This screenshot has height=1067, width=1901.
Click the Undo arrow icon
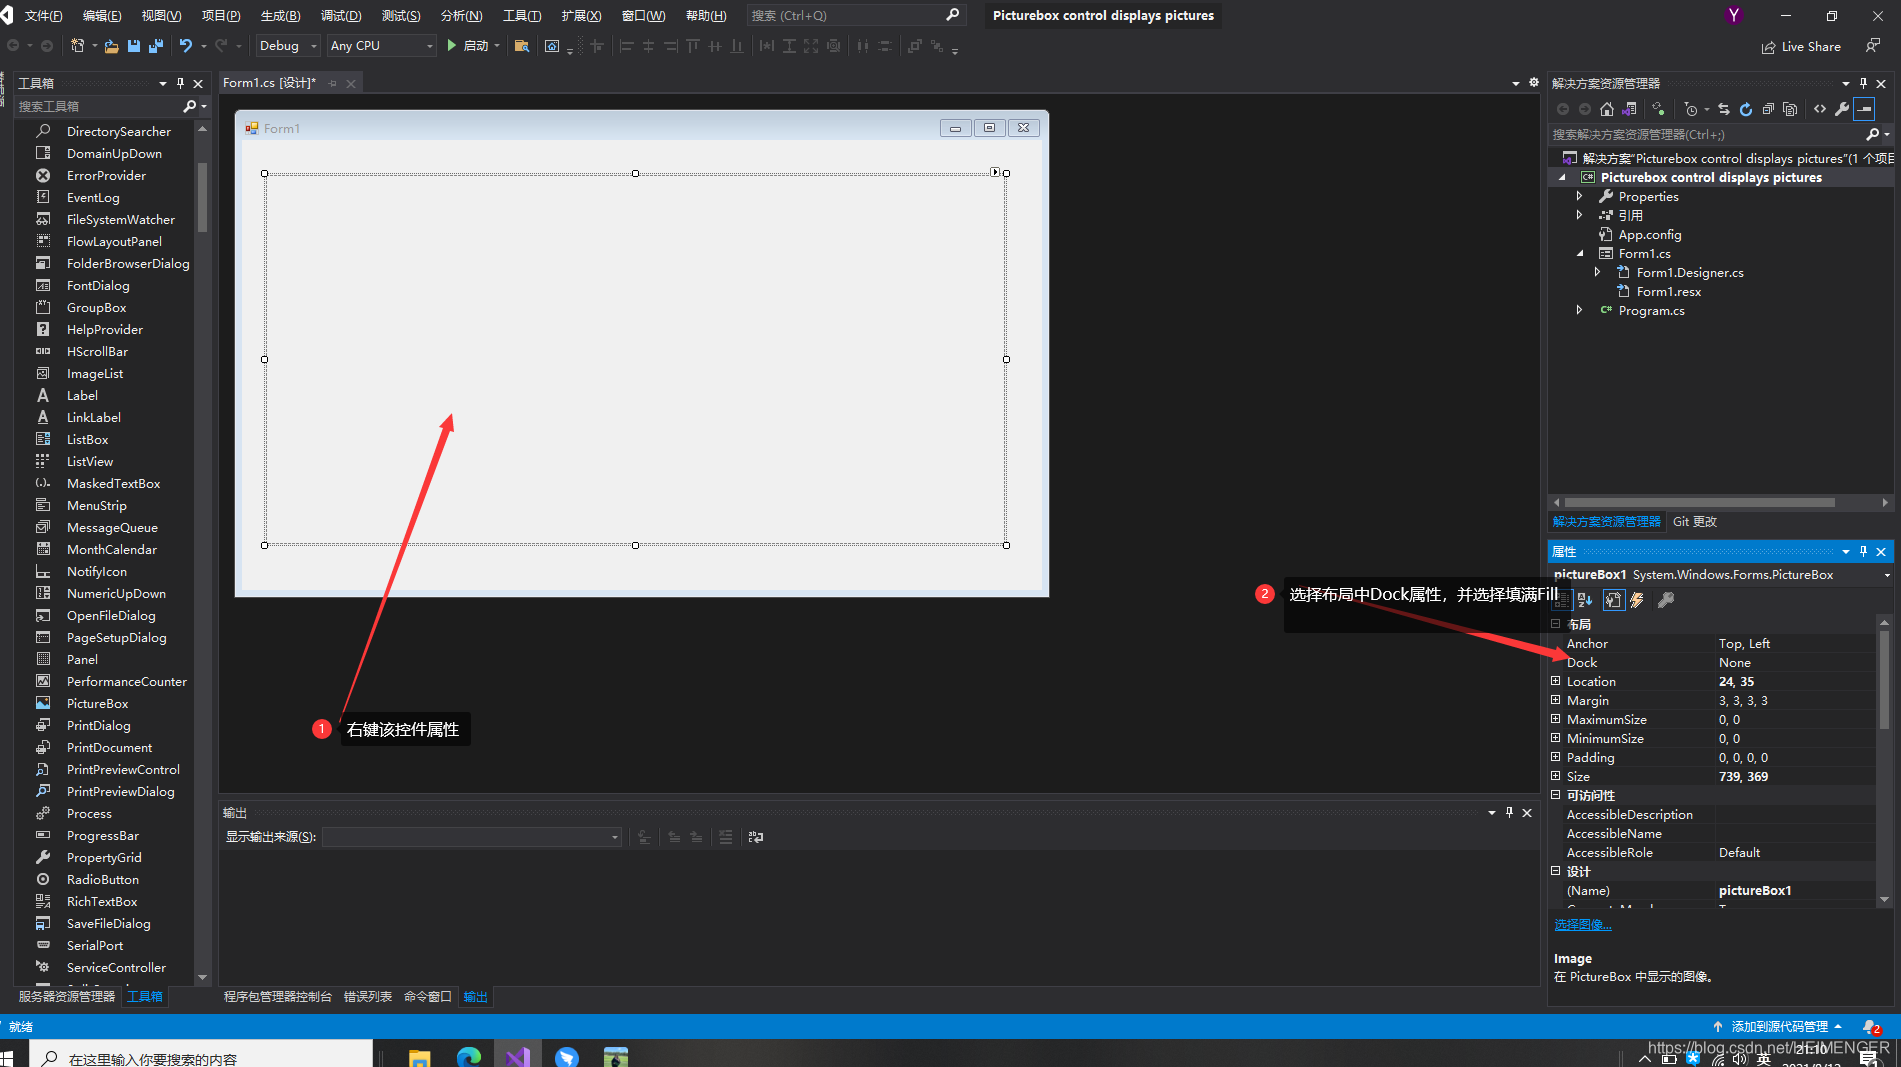click(185, 46)
